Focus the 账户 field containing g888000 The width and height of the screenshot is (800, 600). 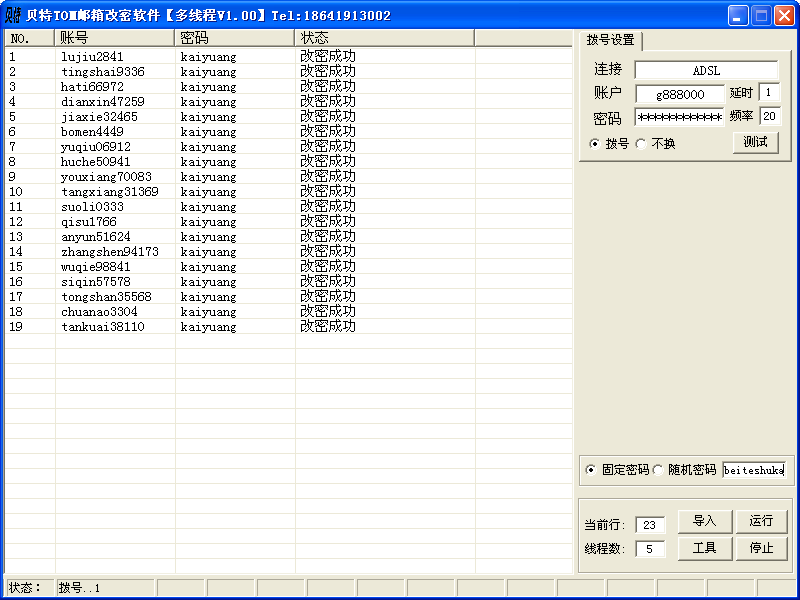click(679, 94)
